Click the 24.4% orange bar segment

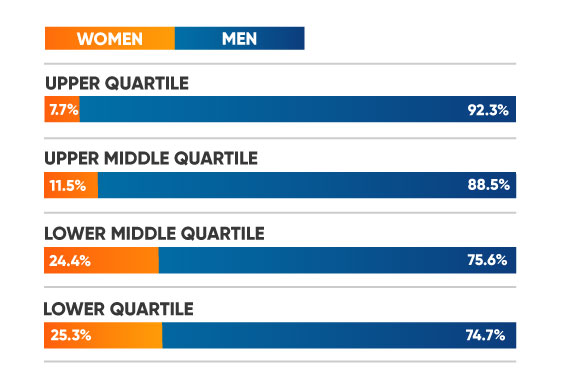coord(101,260)
